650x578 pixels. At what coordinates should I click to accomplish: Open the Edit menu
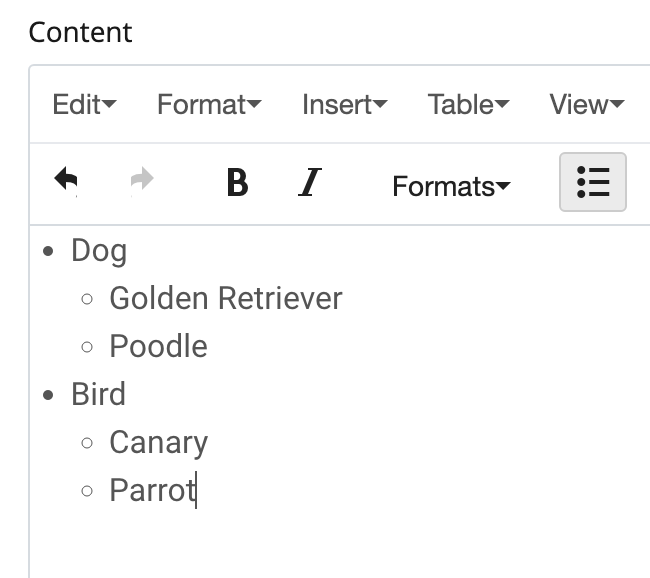[x=84, y=104]
